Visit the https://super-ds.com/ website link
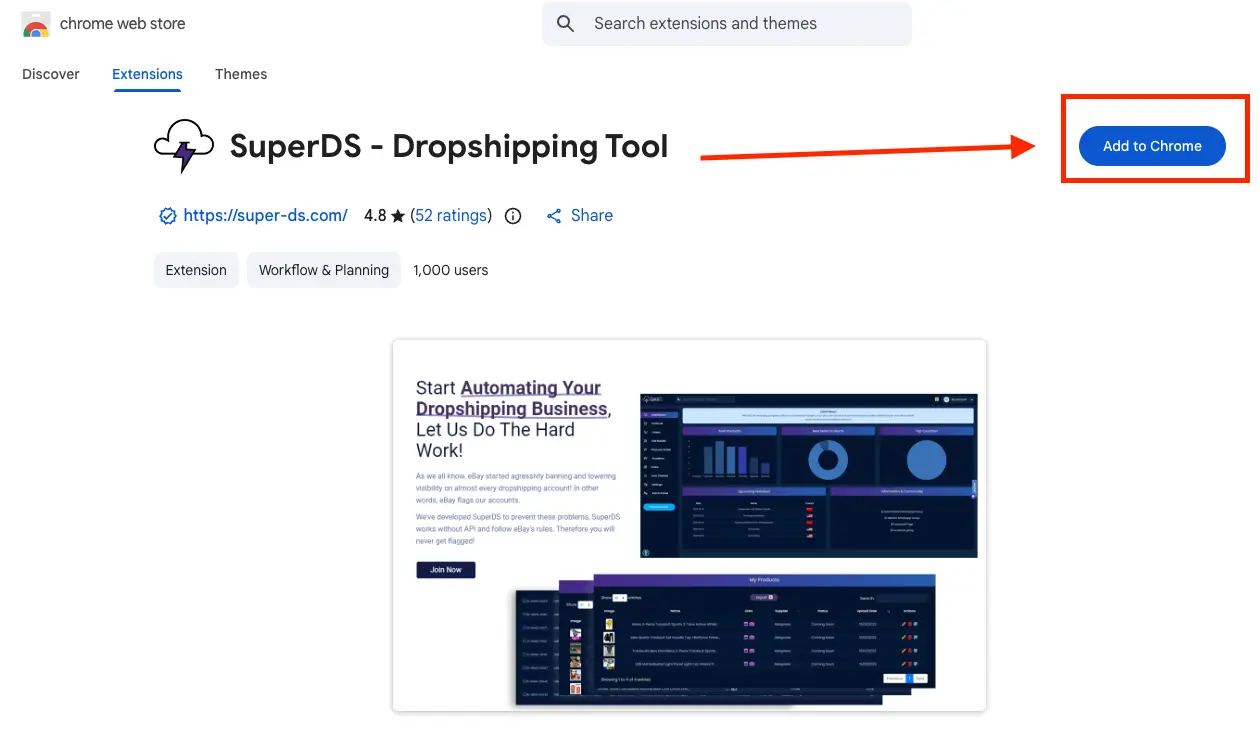The image size is (1260, 740). pyautogui.click(x=265, y=215)
